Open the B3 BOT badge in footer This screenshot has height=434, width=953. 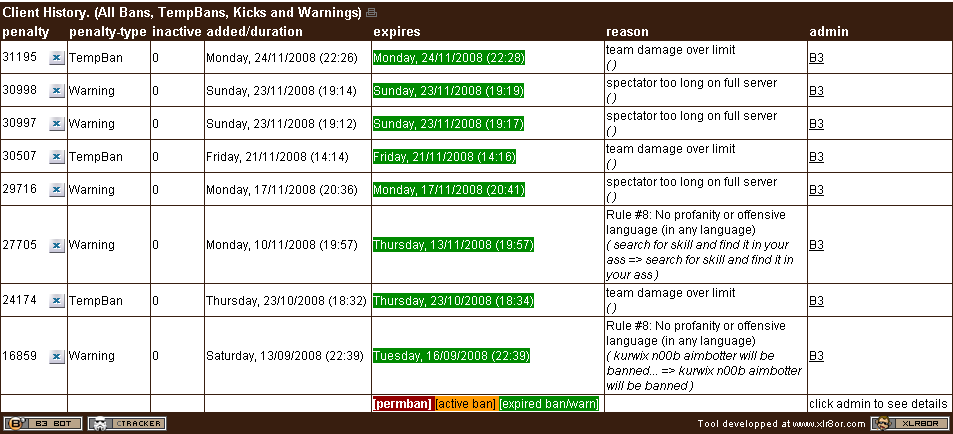pos(42,423)
